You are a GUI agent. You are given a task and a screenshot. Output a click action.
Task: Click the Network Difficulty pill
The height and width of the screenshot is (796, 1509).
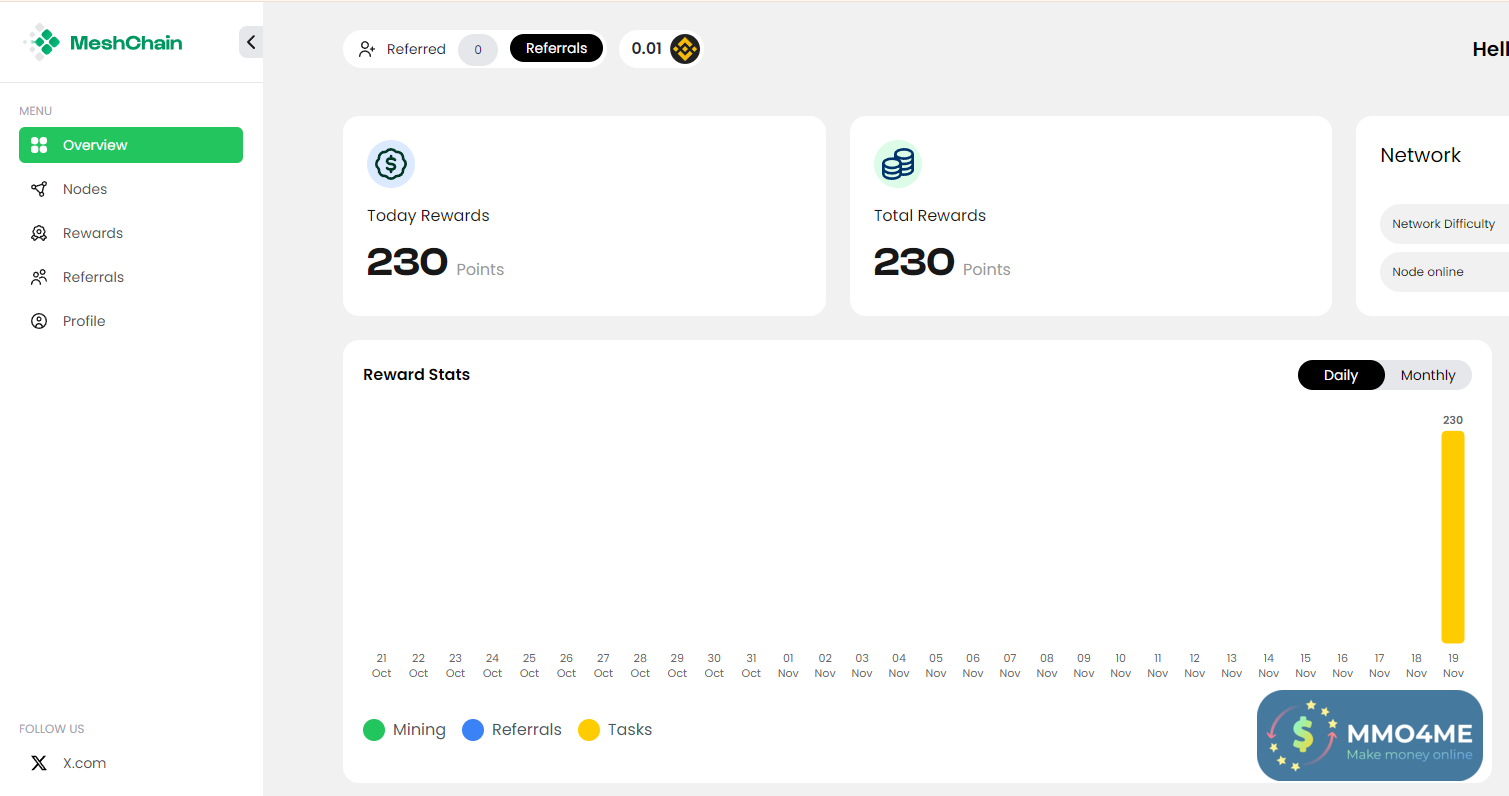point(1443,224)
